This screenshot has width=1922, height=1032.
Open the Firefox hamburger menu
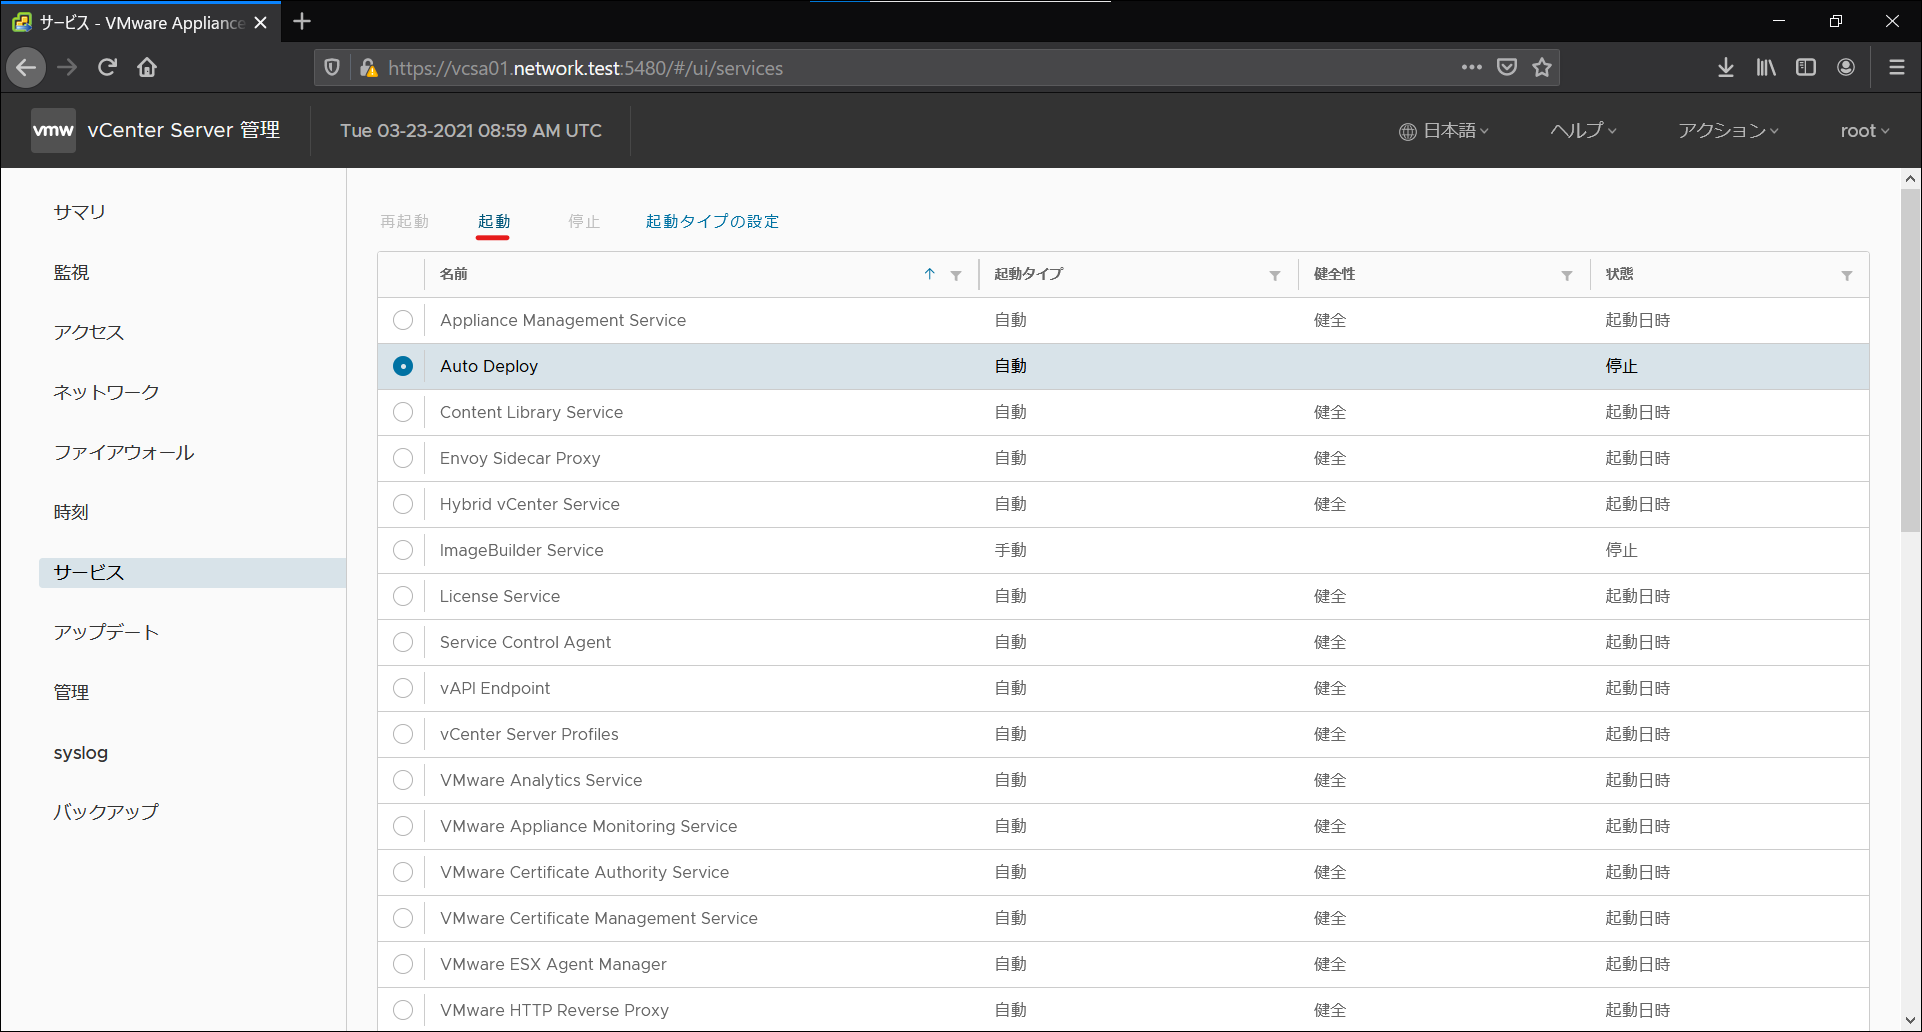point(1896,67)
